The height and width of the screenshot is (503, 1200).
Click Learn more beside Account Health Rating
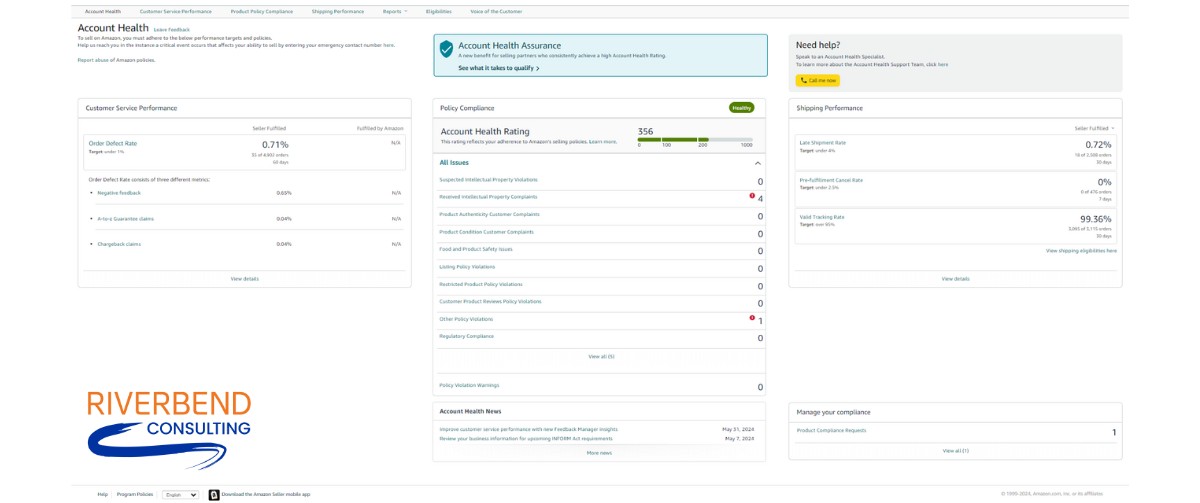(603, 142)
